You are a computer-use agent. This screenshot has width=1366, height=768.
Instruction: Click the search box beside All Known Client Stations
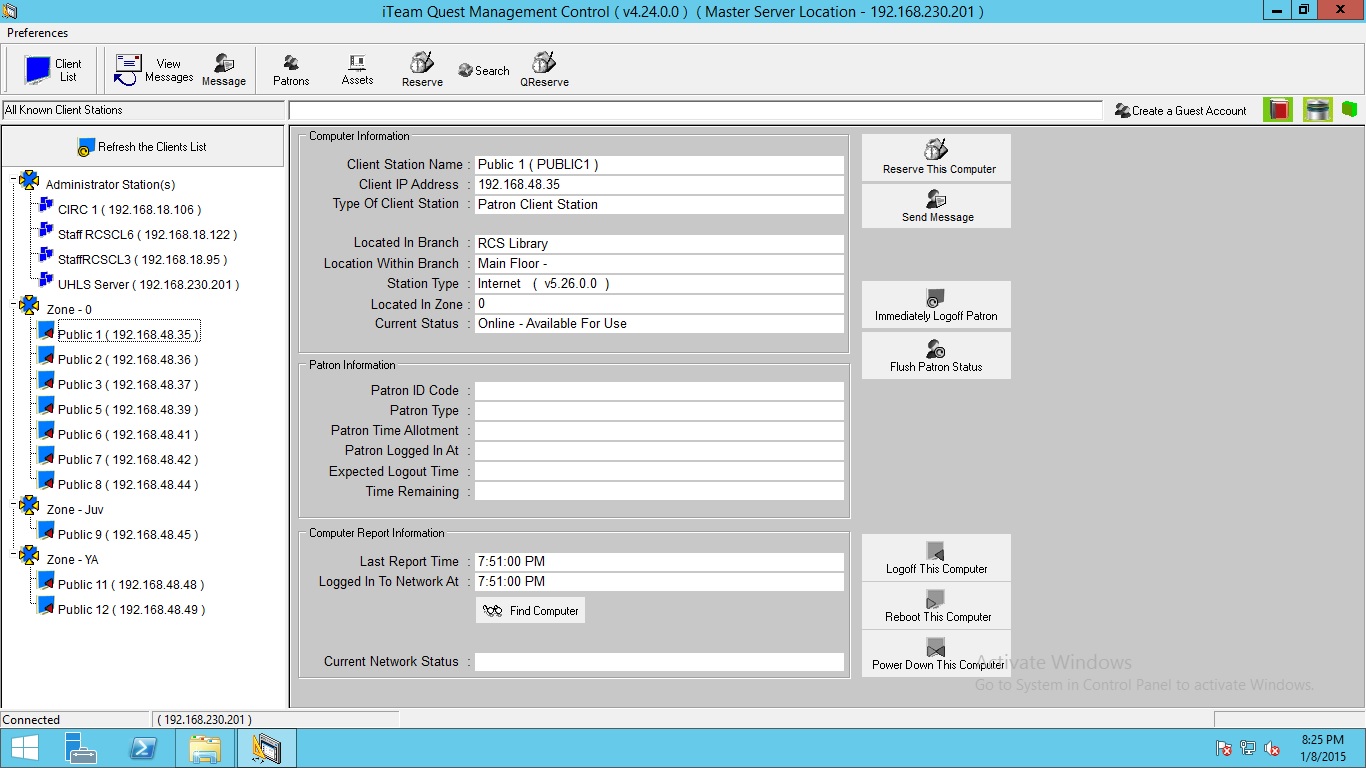tap(695, 110)
